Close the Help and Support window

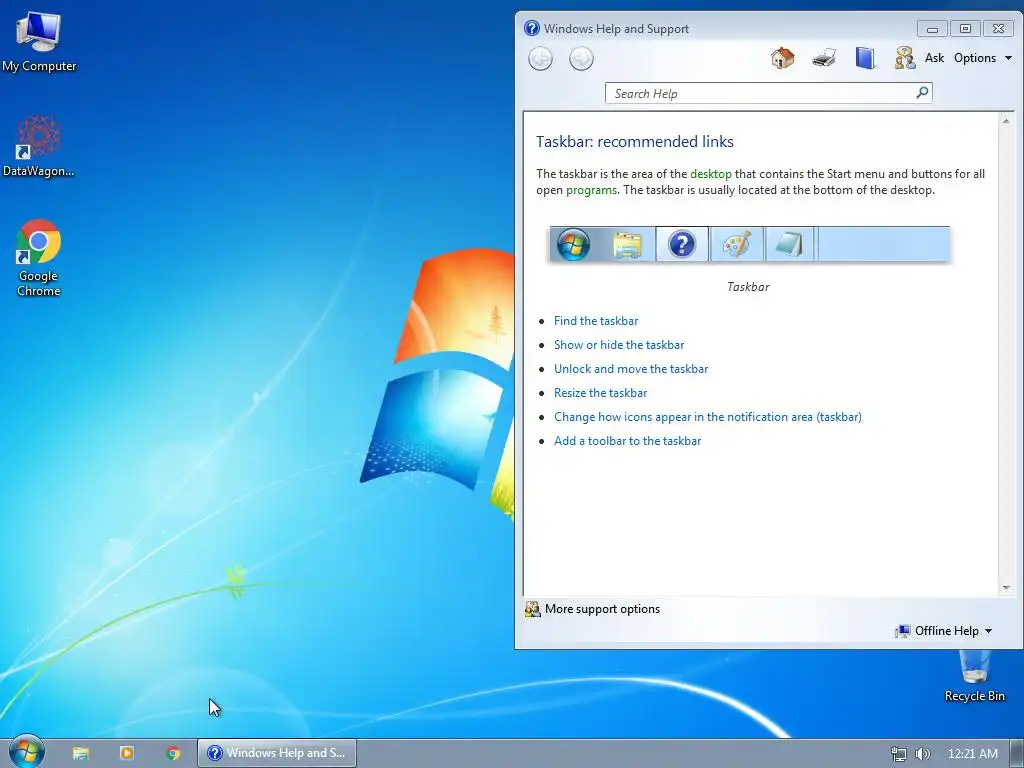pyautogui.click(x=999, y=29)
